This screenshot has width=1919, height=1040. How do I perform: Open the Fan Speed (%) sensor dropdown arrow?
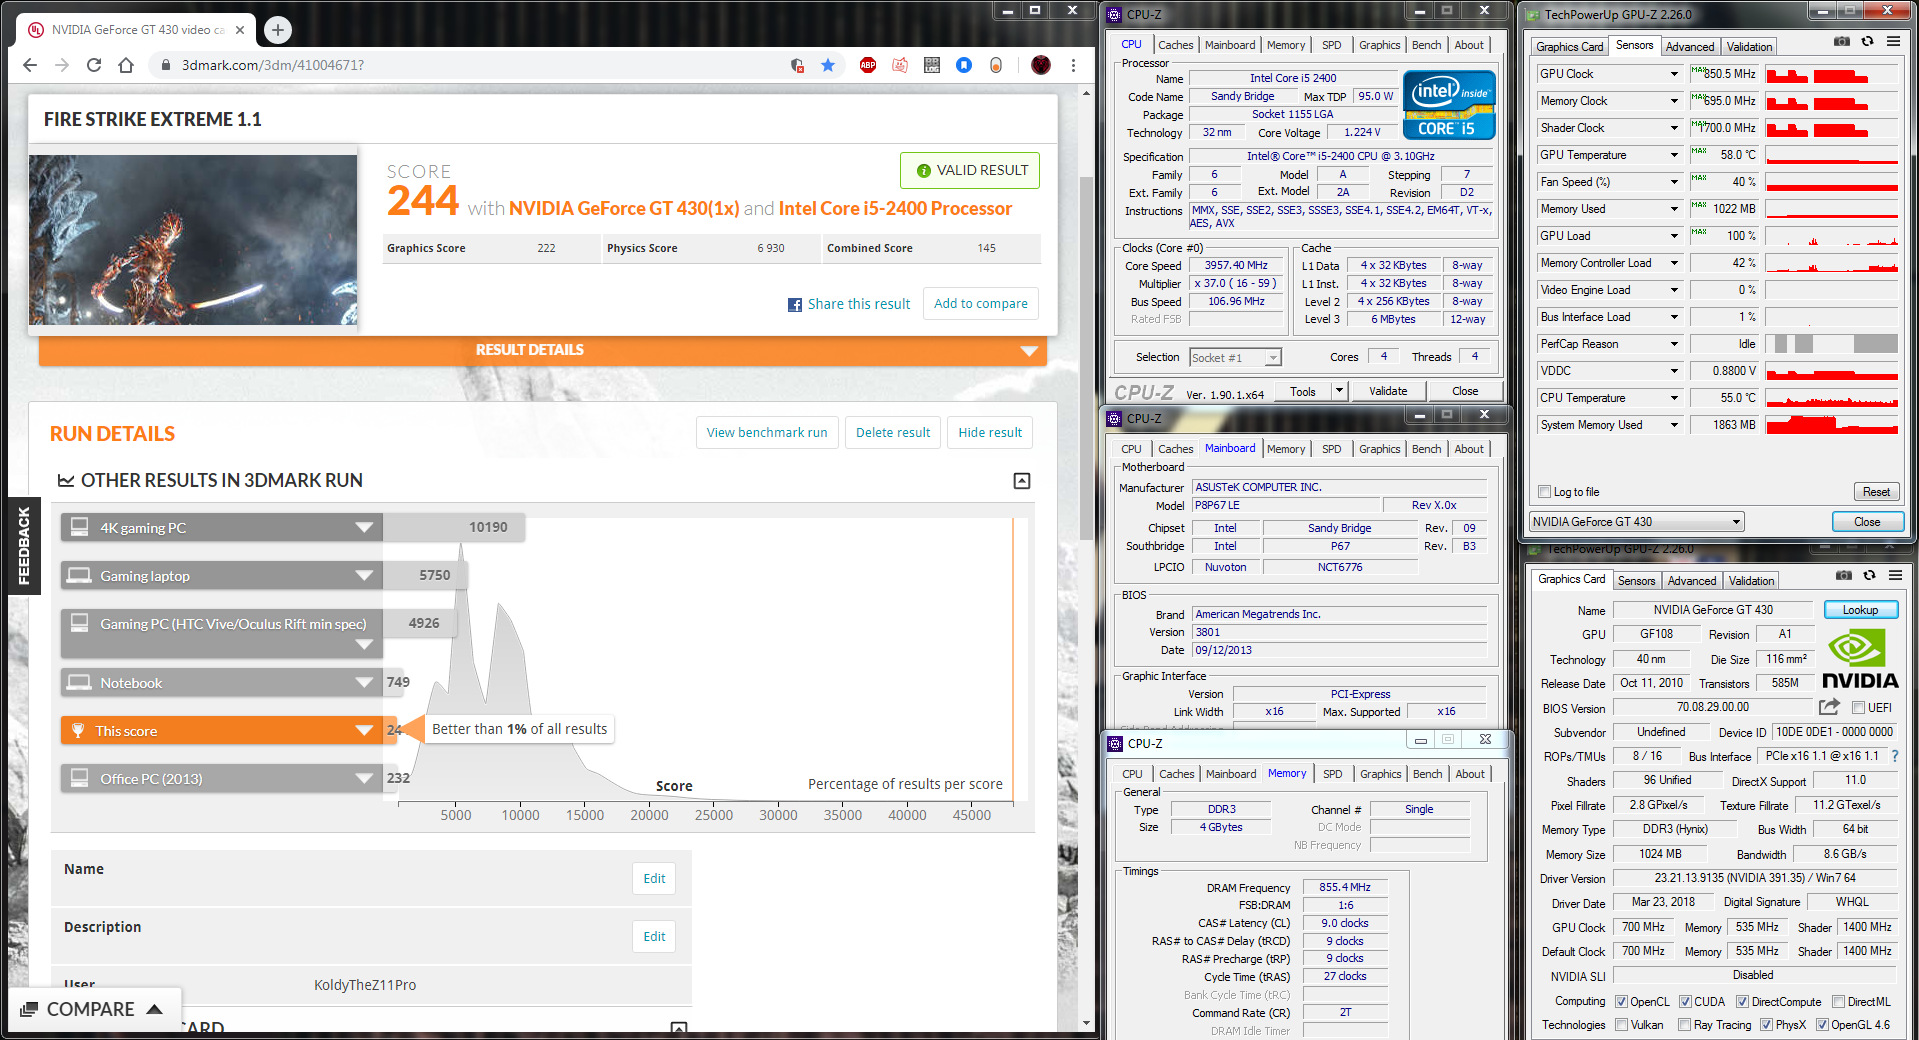(1674, 182)
